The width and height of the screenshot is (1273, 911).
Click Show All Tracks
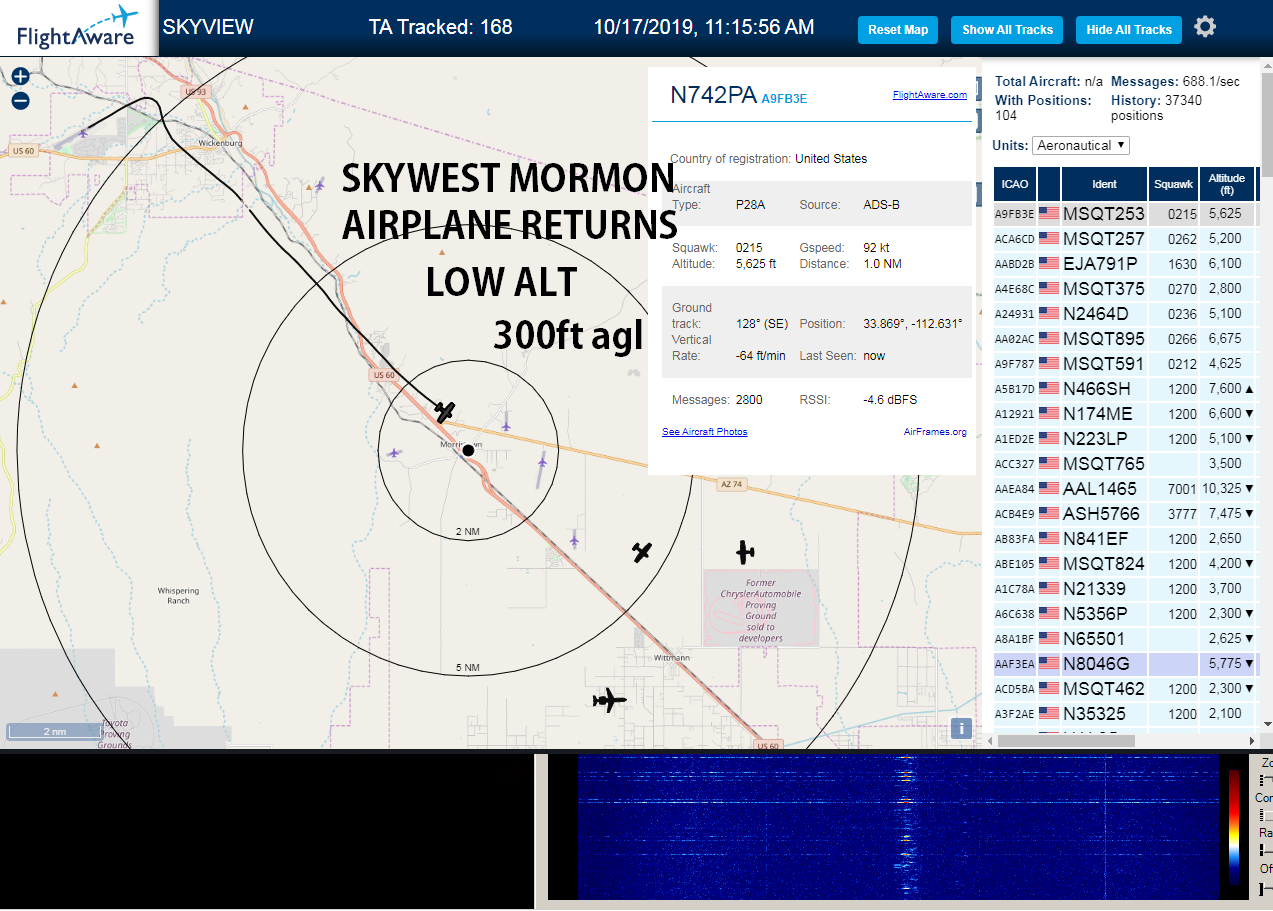pos(1007,30)
